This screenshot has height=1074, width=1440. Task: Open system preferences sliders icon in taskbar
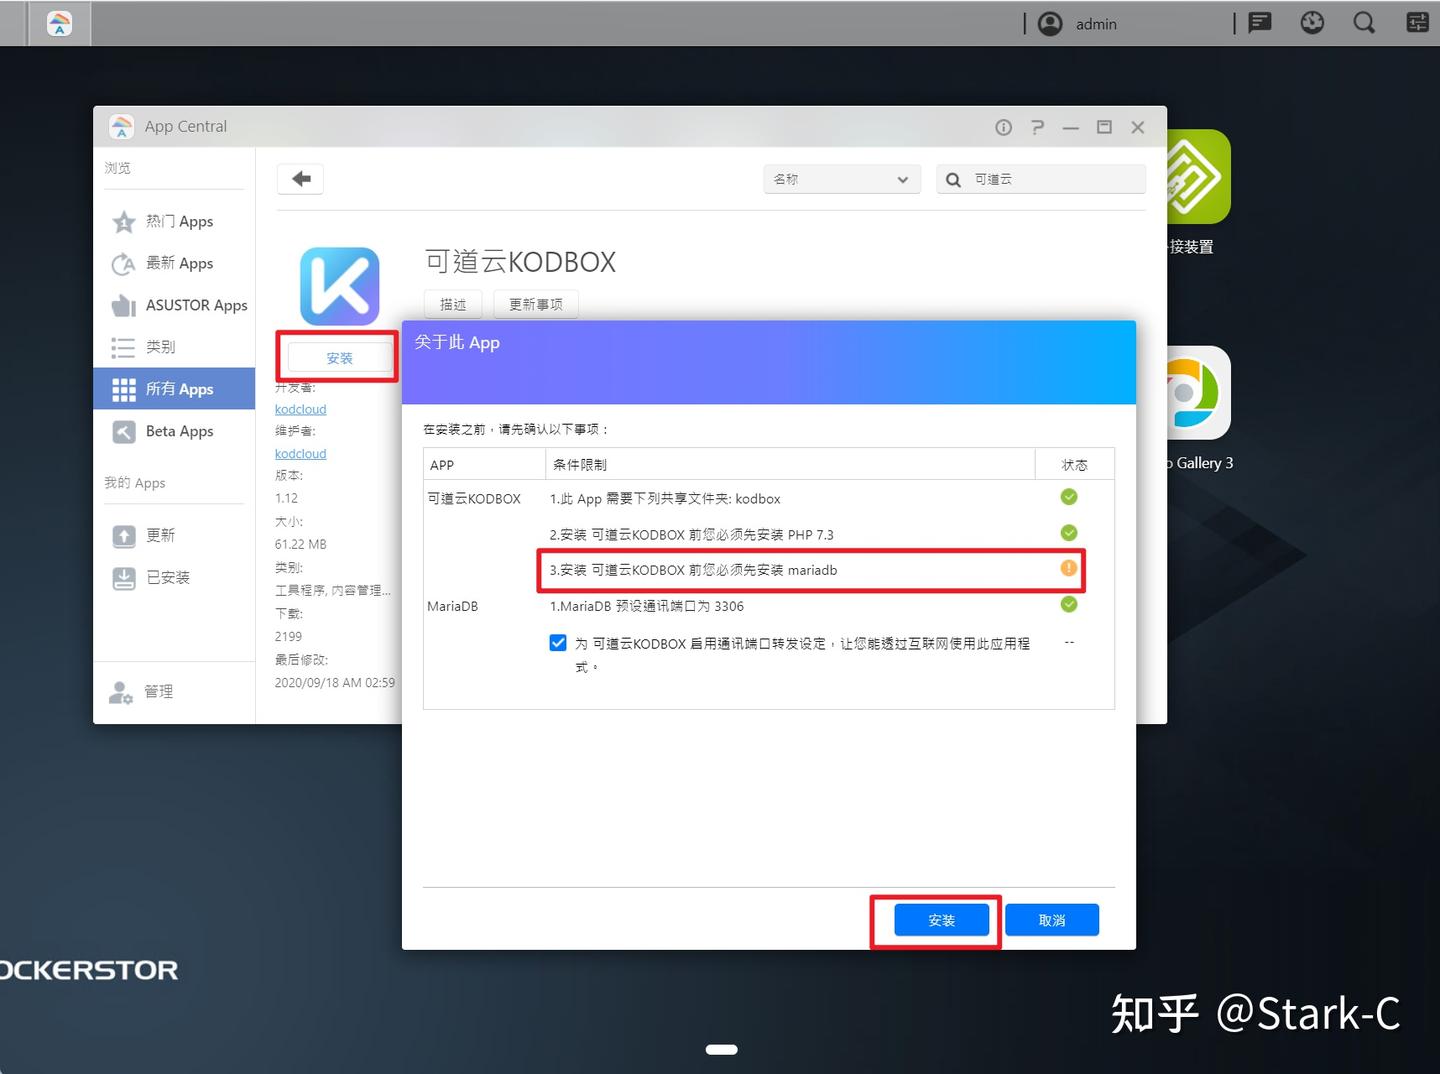click(1417, 22)
